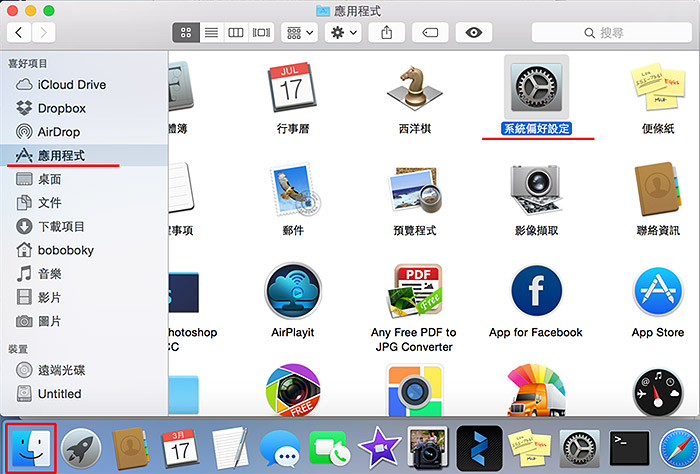Image resolution: width=700 pixels, height=474 pixels.
Task: Select Remote Disc 遠端光碟 in sidebar
Action: coord(84,370)
